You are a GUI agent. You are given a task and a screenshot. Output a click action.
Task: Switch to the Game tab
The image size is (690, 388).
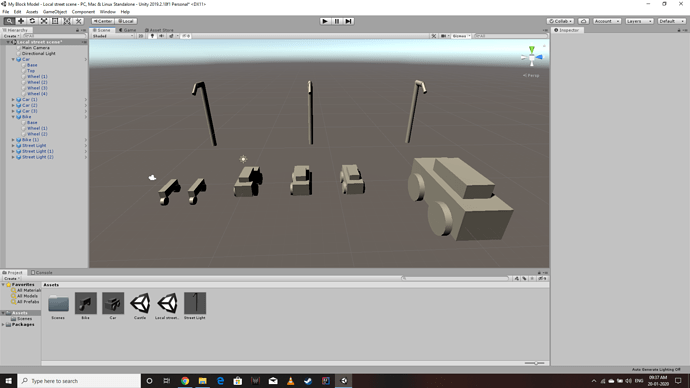coord(127,30)
